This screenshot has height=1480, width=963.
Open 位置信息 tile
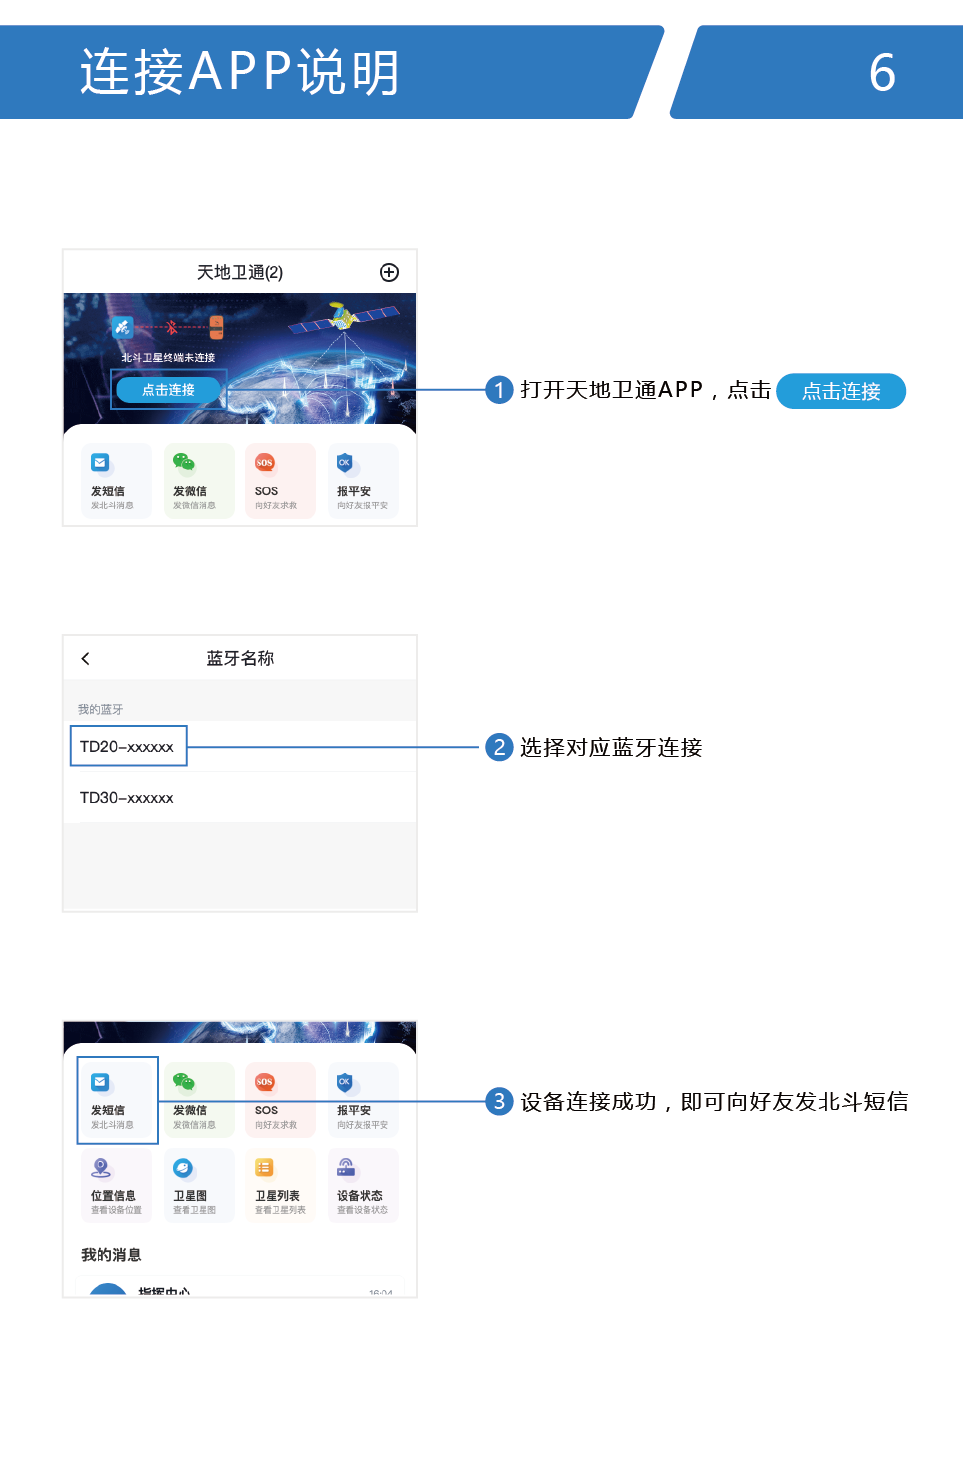(x=117, y=1185)
